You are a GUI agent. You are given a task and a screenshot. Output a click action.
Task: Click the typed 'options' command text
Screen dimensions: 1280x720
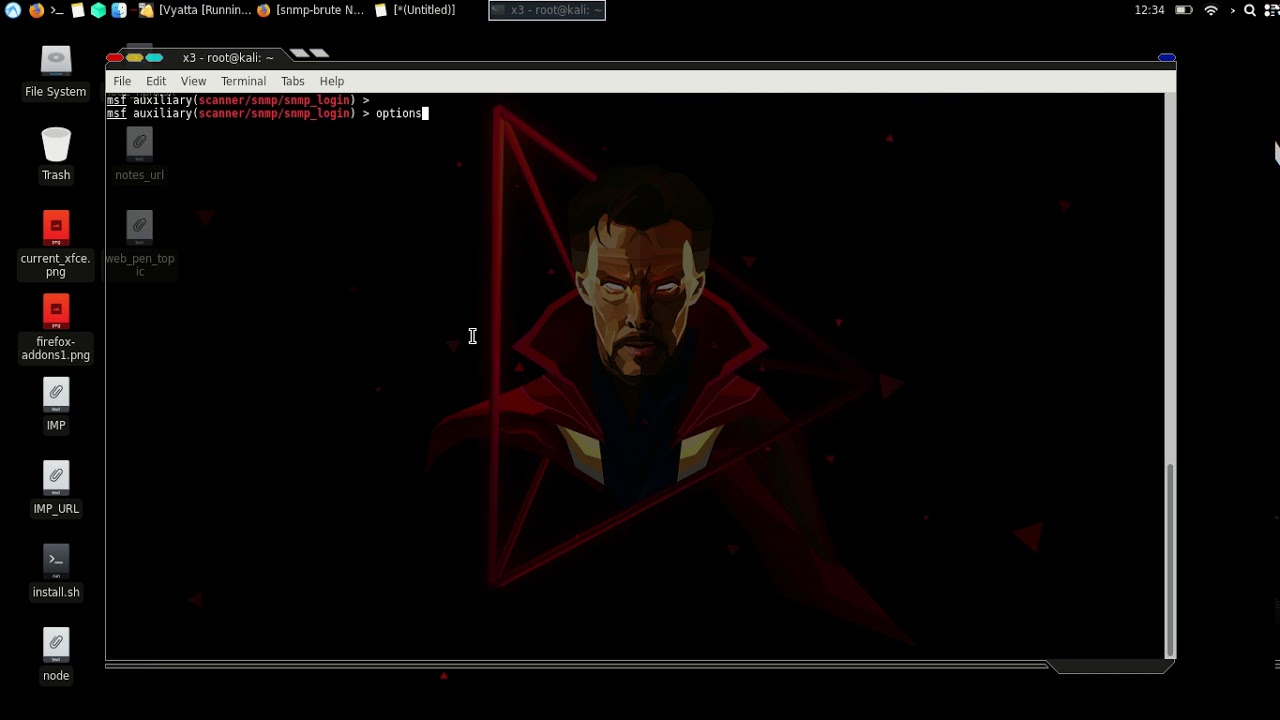point(398,114)
